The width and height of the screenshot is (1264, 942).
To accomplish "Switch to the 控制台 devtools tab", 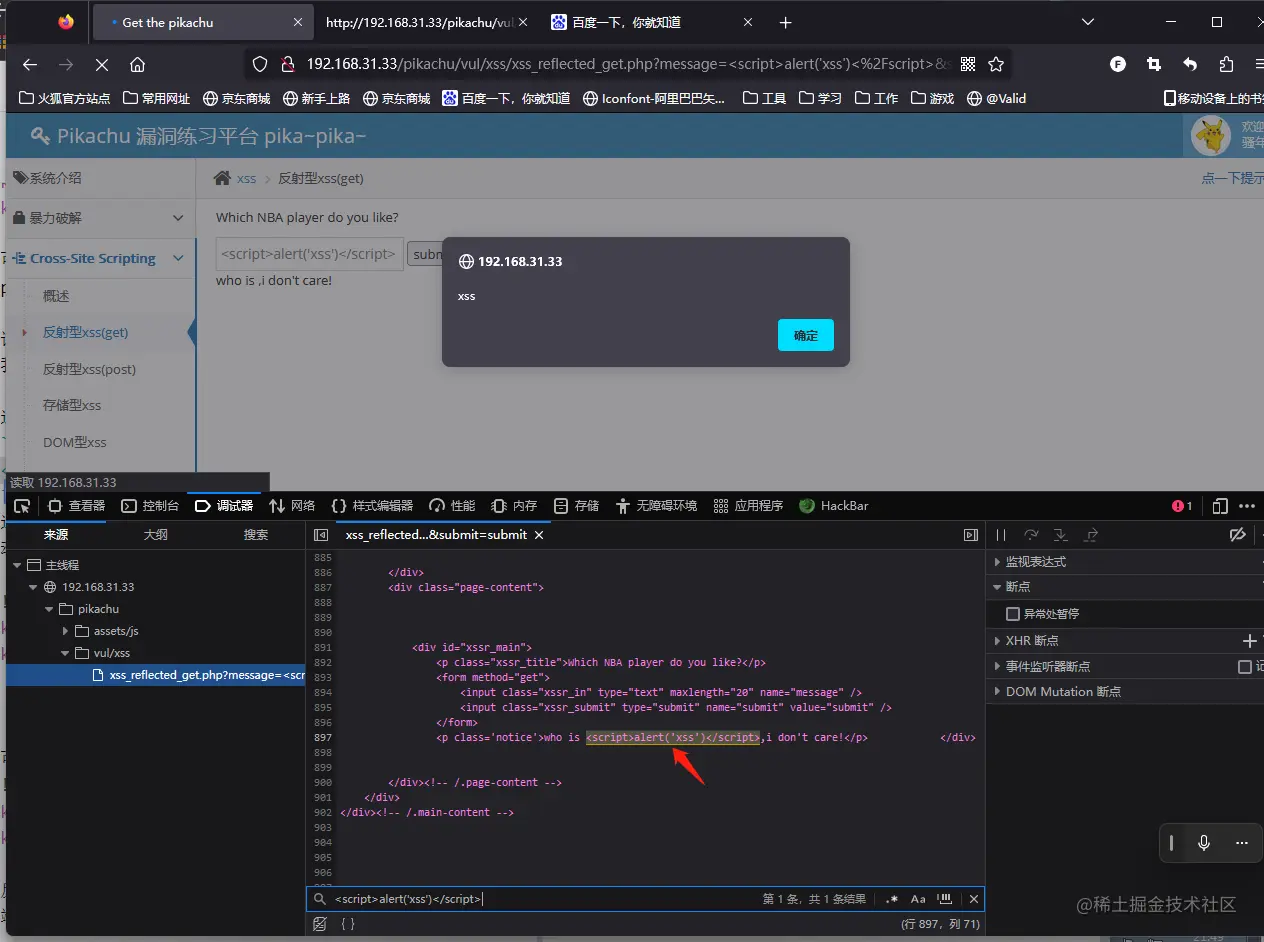I will 151,506.
